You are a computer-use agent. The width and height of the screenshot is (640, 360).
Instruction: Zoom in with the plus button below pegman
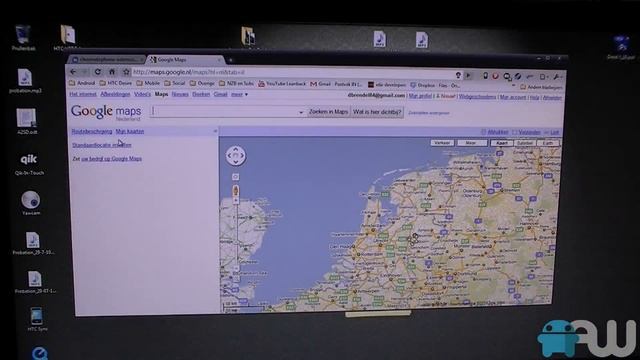coord(236,200)
